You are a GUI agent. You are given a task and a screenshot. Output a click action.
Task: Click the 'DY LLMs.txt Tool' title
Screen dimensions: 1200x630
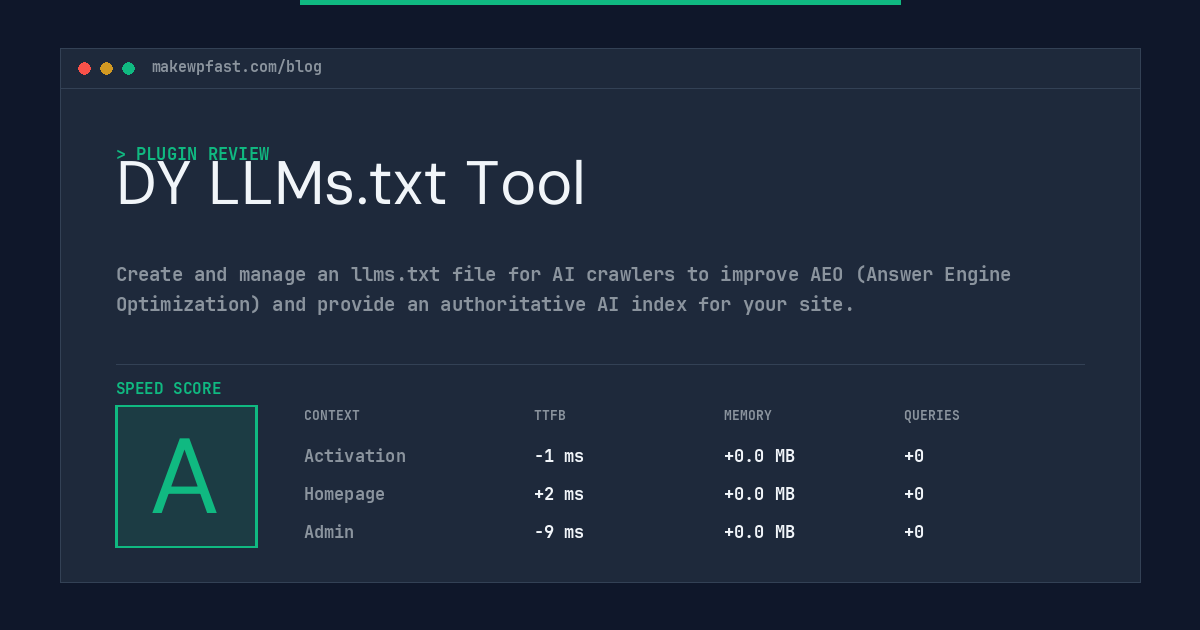point(351,185)
